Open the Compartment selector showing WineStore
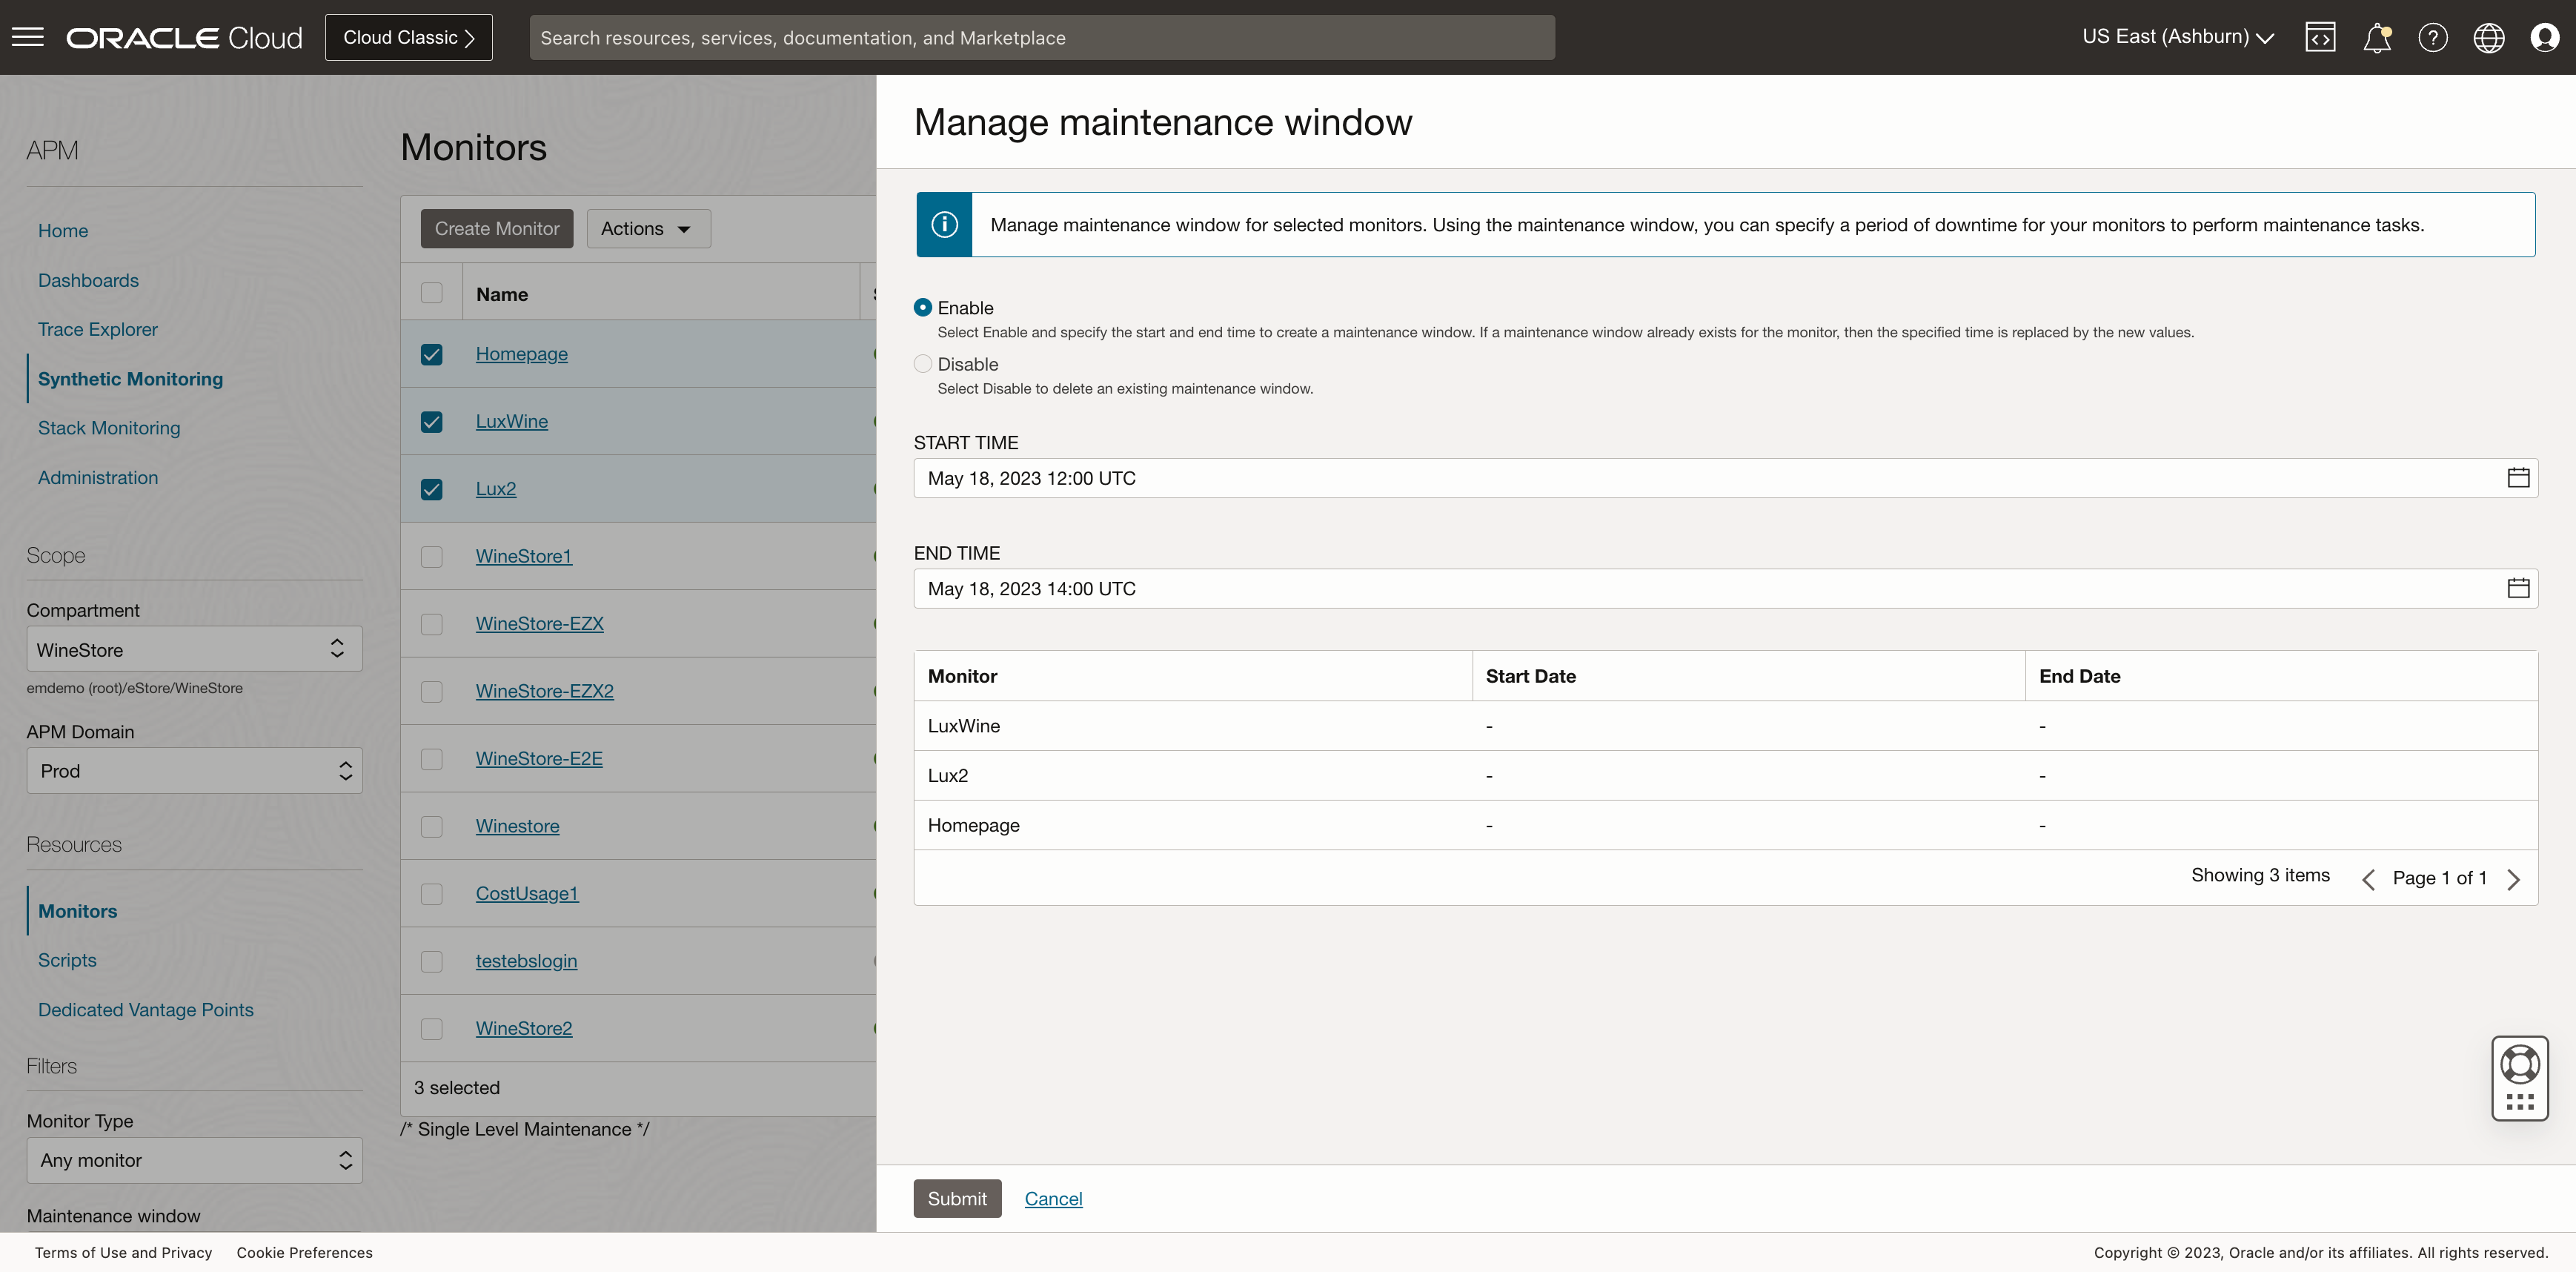The width and height of the screenshot is (2576, 1272). click(194, 648)
